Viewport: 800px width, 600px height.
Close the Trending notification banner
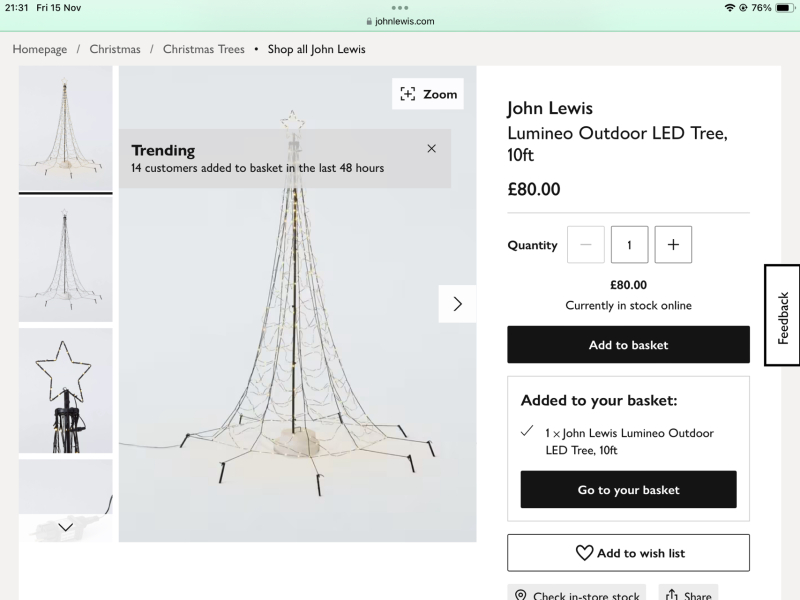(x=431, y=149)
